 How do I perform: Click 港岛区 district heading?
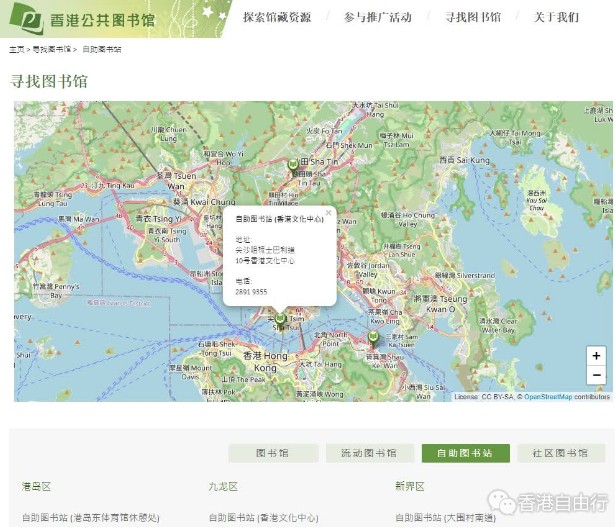pos(36,487)
